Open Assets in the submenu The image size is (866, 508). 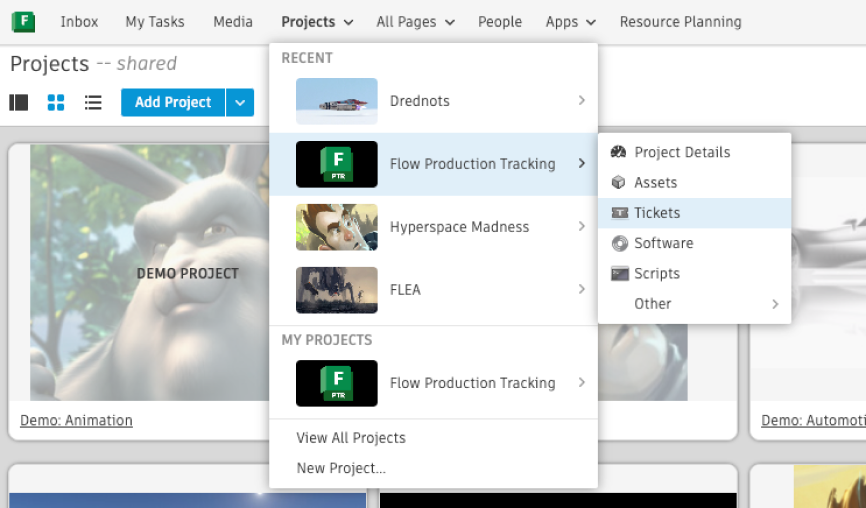coord(695,183)
